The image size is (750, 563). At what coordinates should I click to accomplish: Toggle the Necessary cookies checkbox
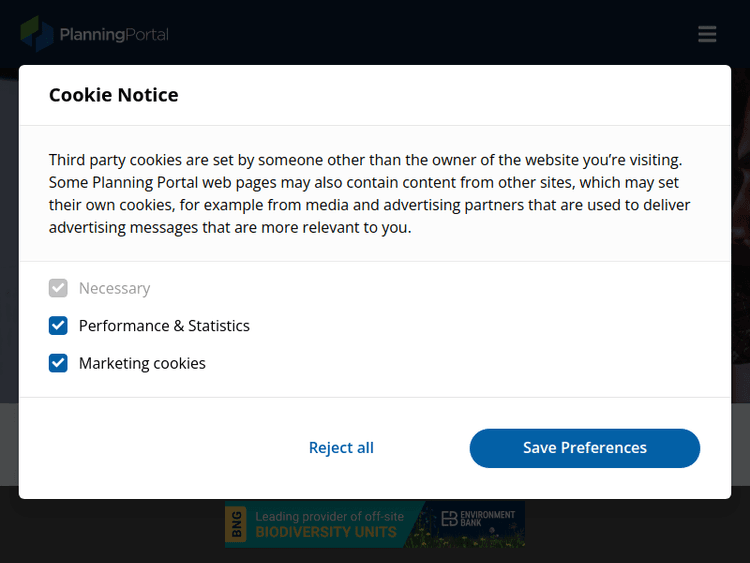pyautogui.click(x=58, y=288)
